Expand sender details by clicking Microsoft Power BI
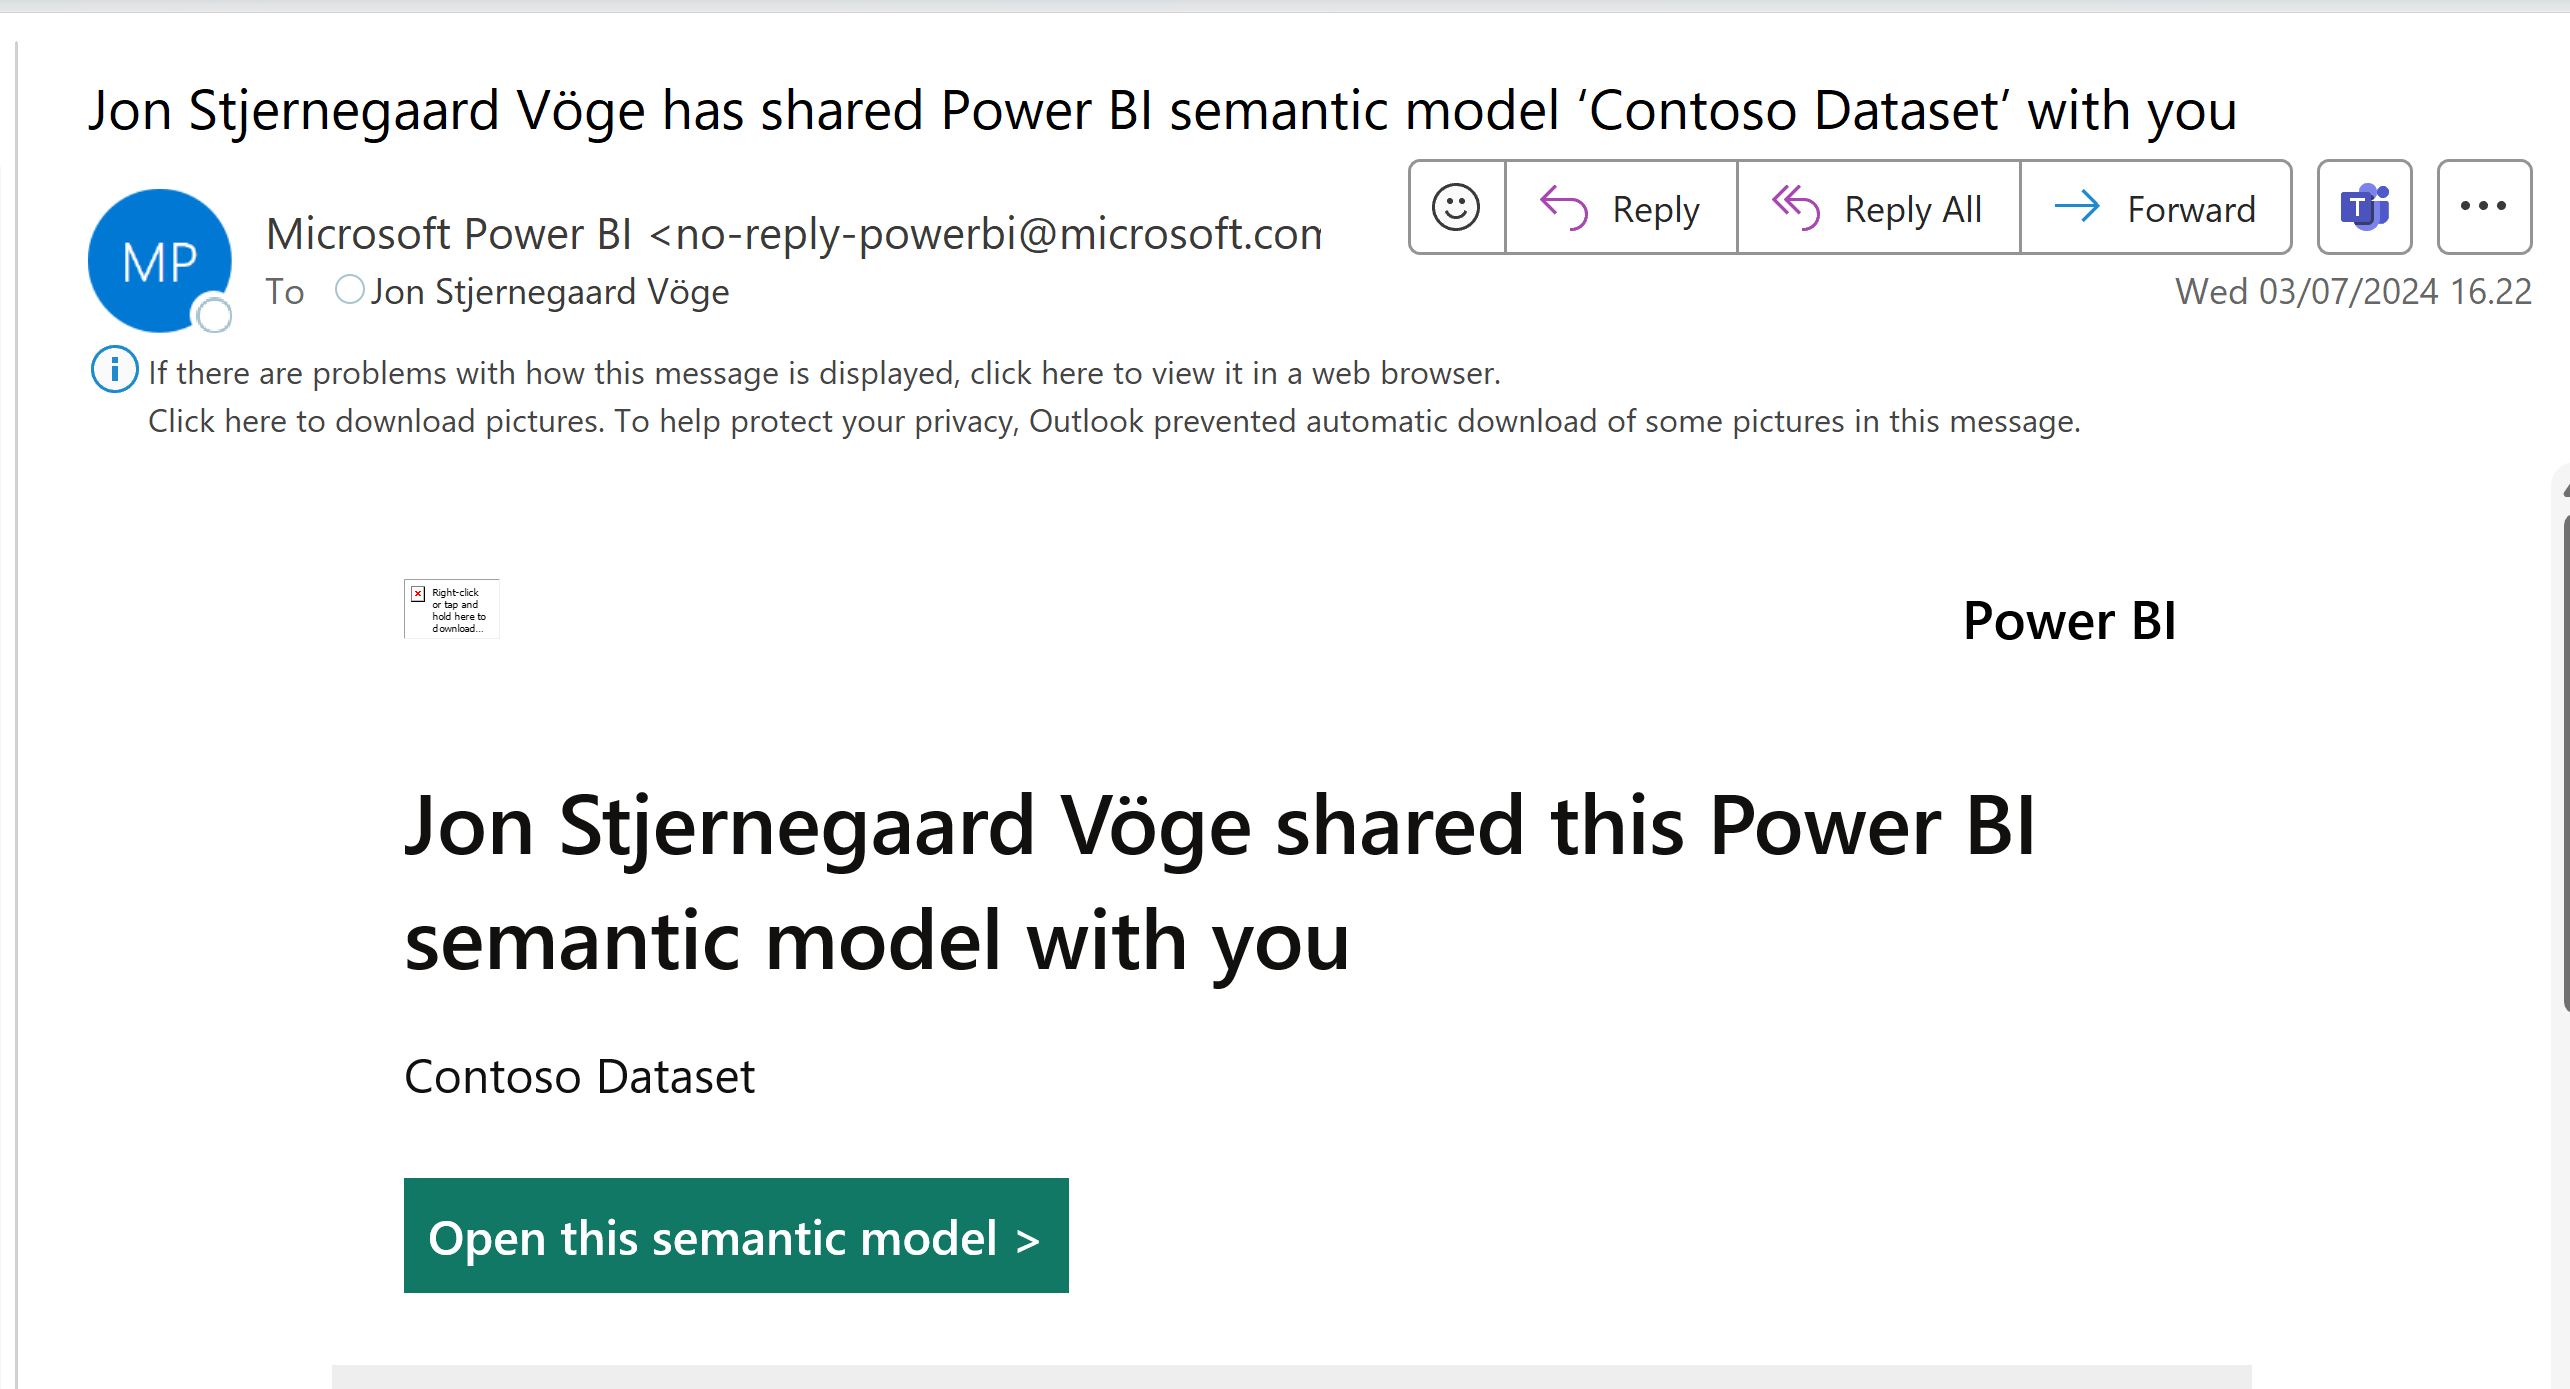 point(448,232)
